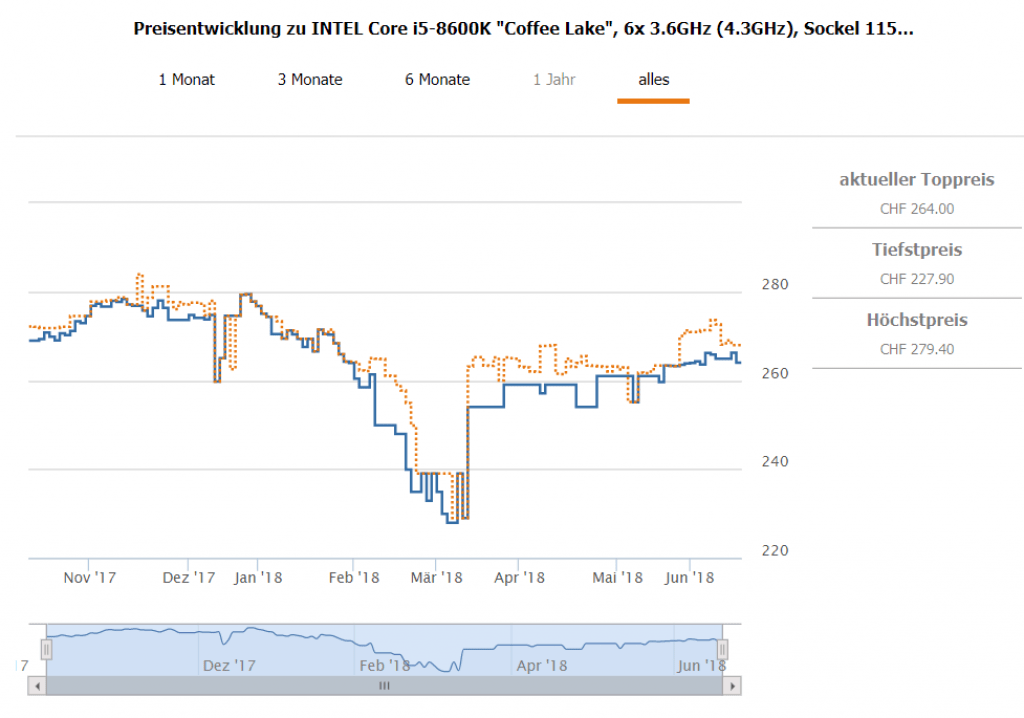Click the 'Jan '18' x-axis label
This screenshot has height=718, width=1024.
[x=258, y=578]
